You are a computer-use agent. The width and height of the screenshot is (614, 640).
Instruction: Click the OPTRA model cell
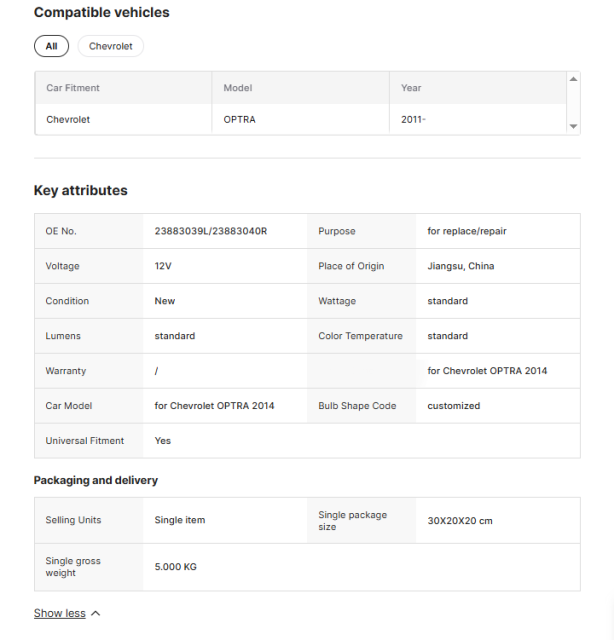coord(240,119)
